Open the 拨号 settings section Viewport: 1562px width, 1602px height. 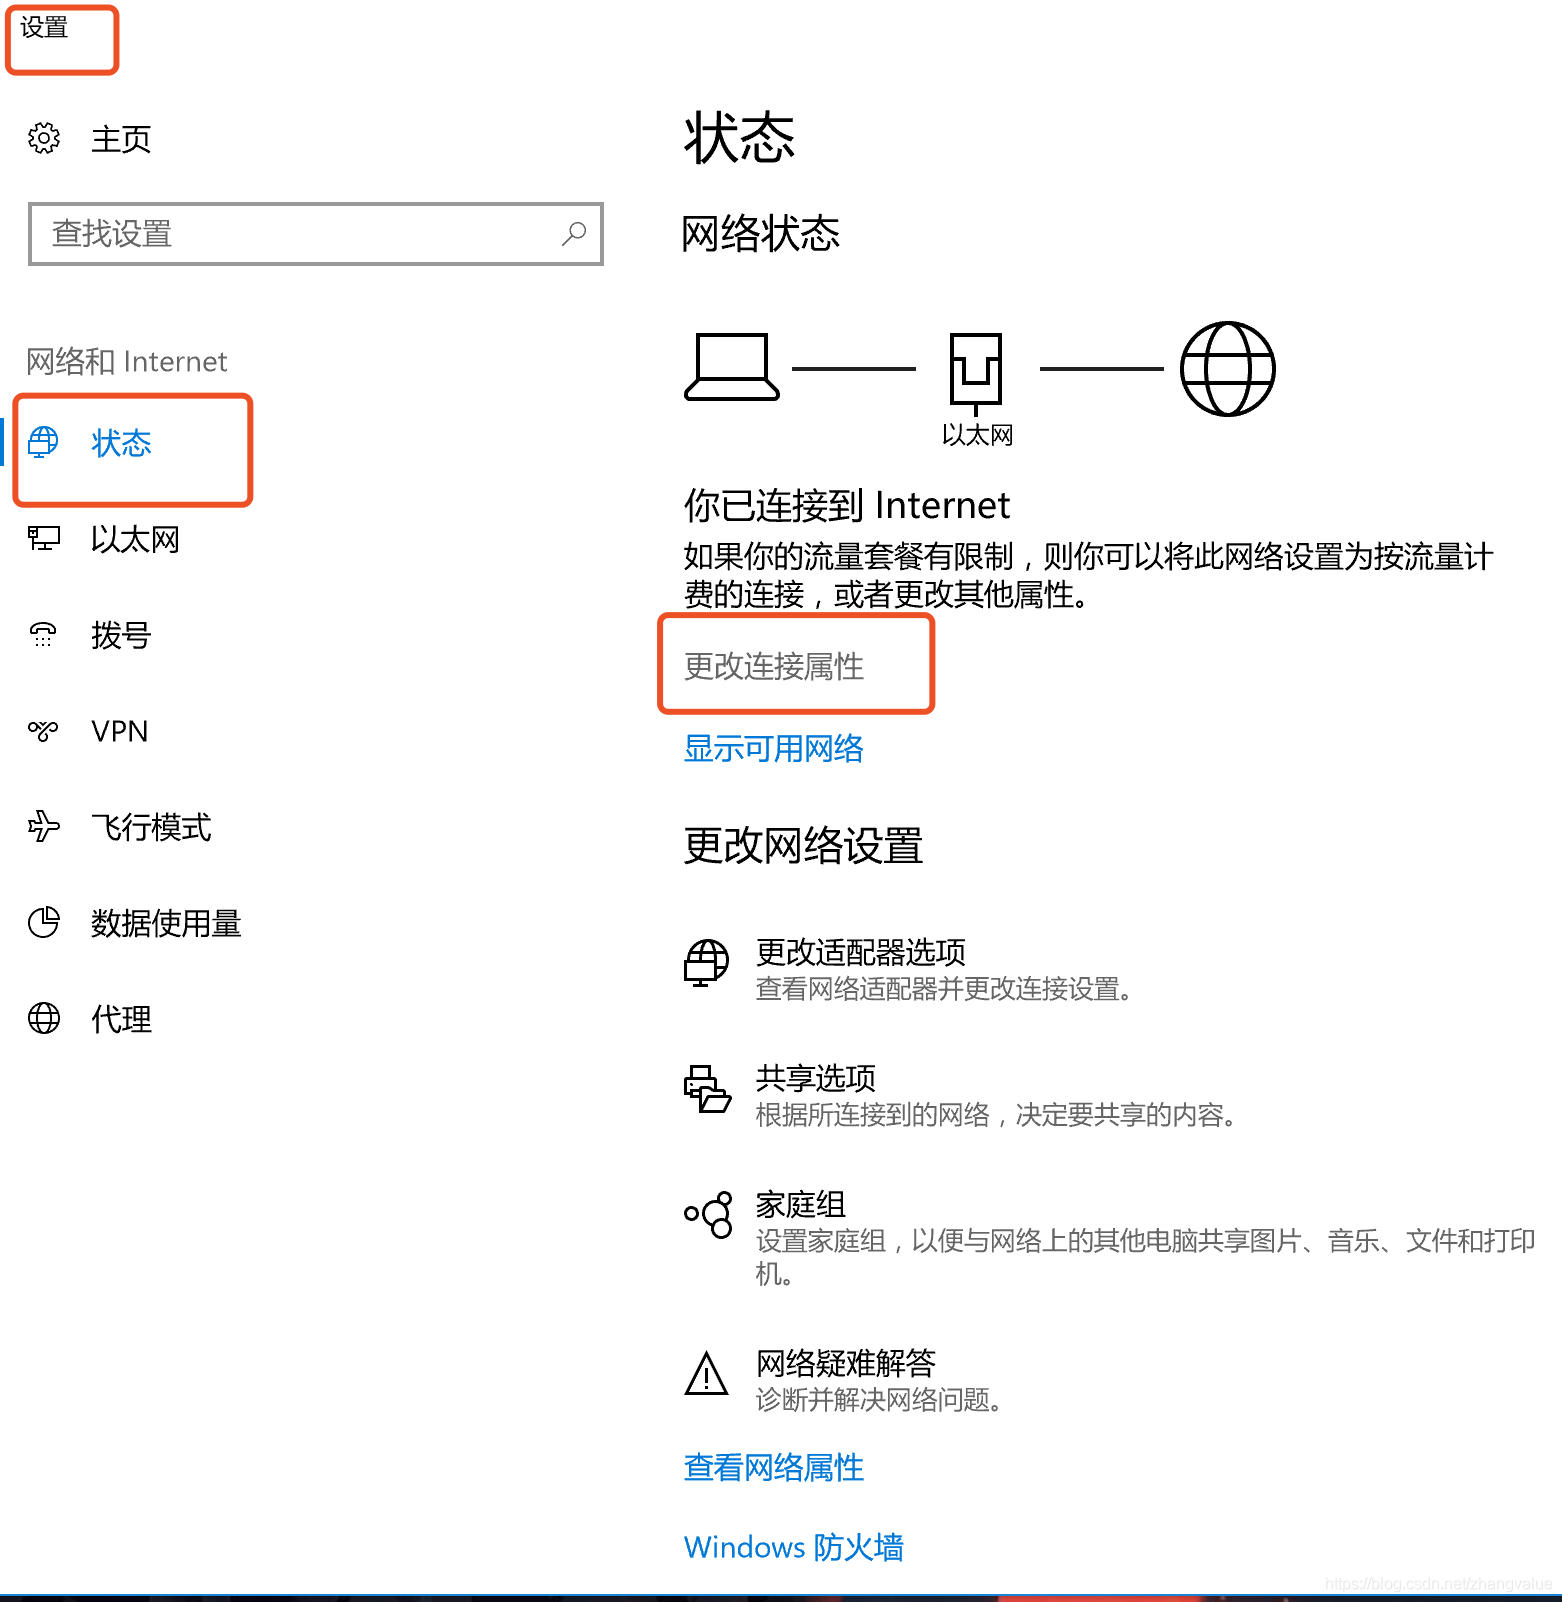(121, 635)
